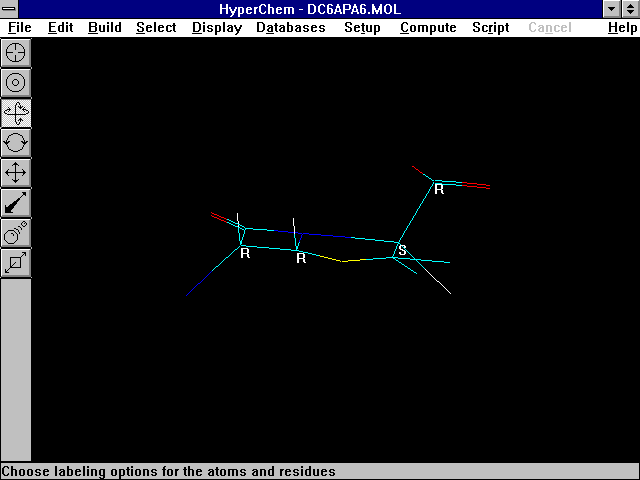Viewport: 640px width, 480px height.
Task: Open the Script menu
Action: pyautogui.click(x=490, y=27)
